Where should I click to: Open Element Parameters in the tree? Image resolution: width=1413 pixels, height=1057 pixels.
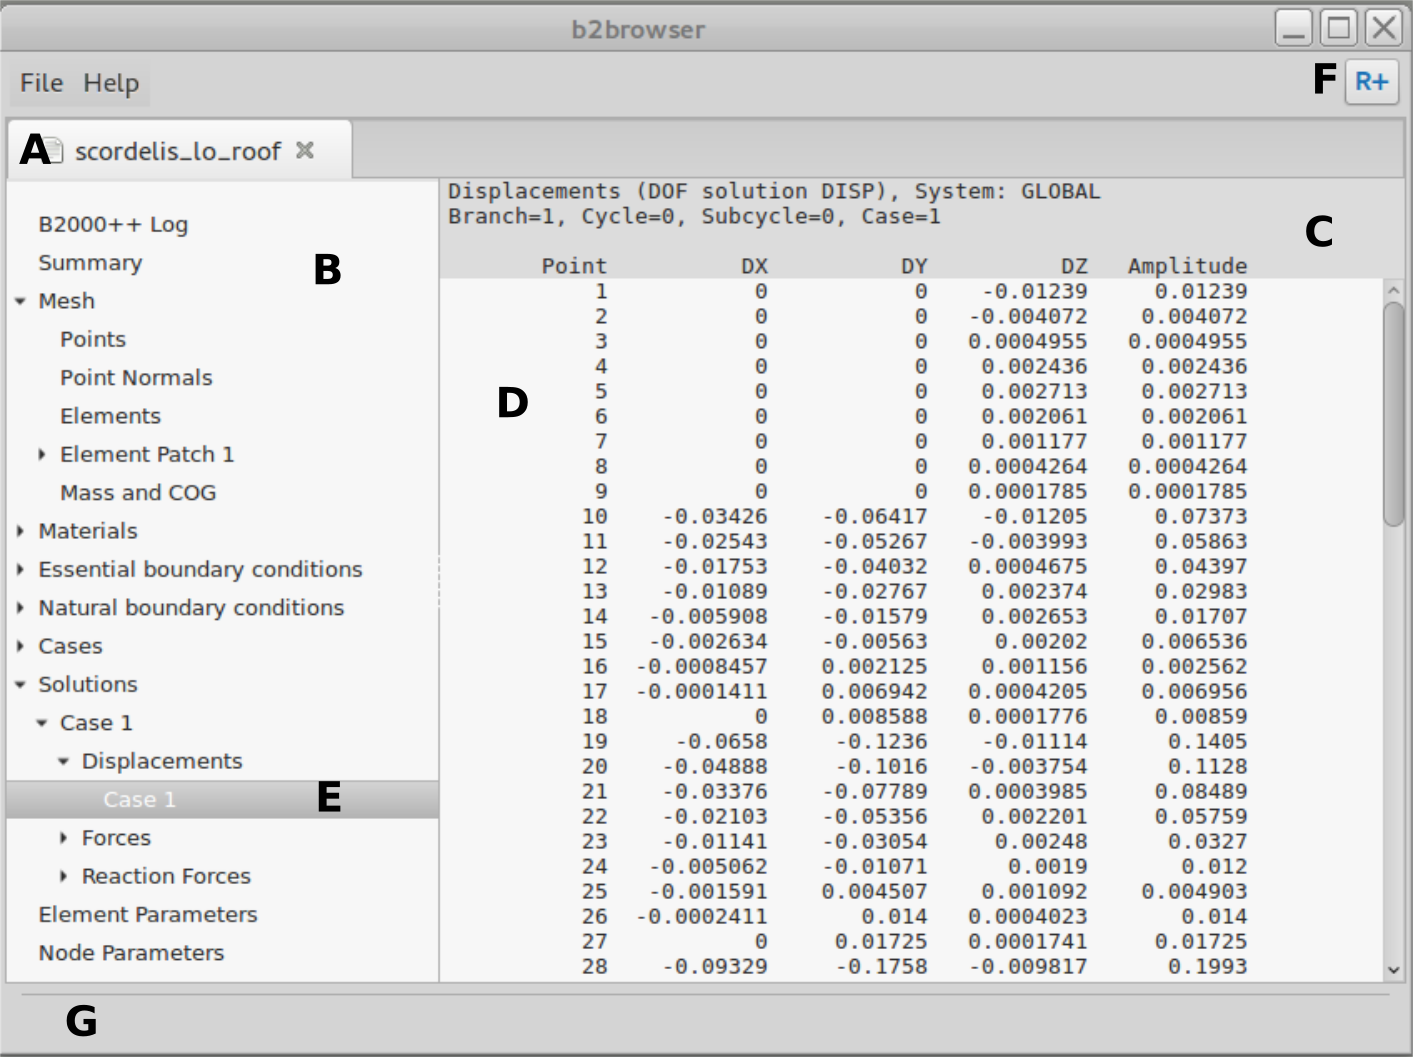[x=148, y=915]
